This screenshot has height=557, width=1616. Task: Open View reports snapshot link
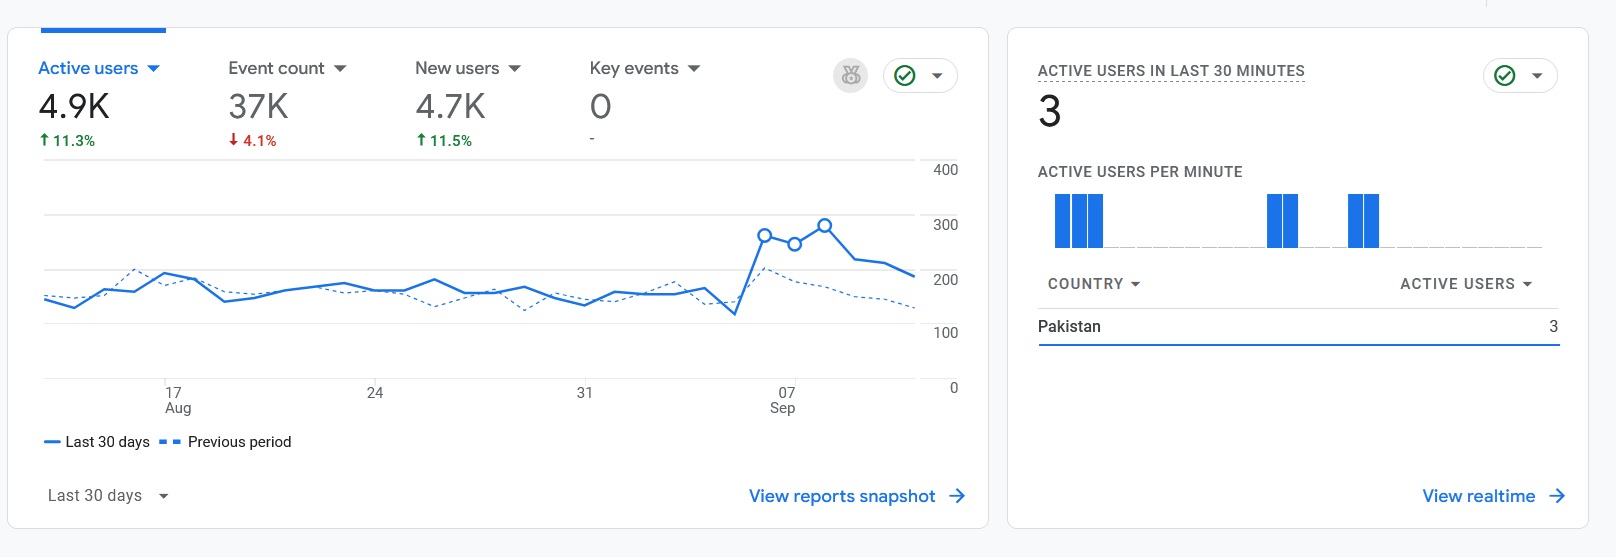tap(842, 496)
